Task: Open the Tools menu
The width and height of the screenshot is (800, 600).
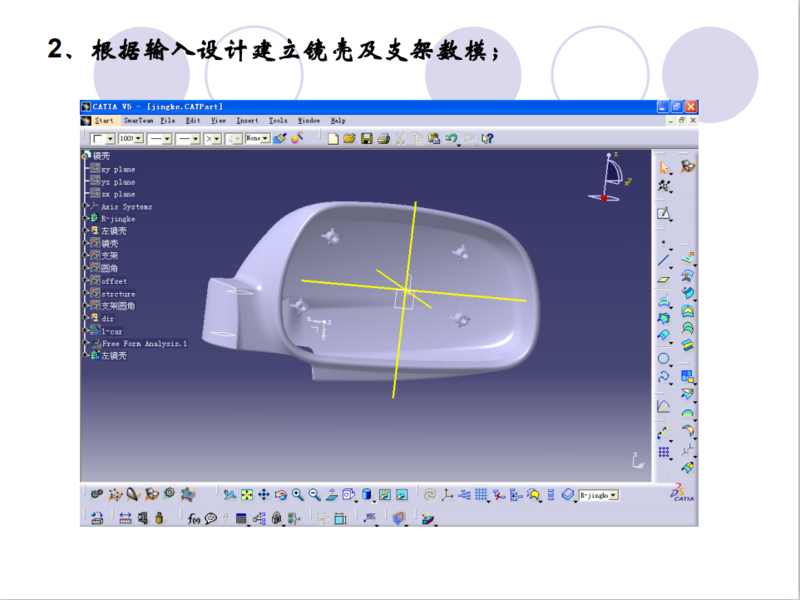Action: [x=278, y=120]
